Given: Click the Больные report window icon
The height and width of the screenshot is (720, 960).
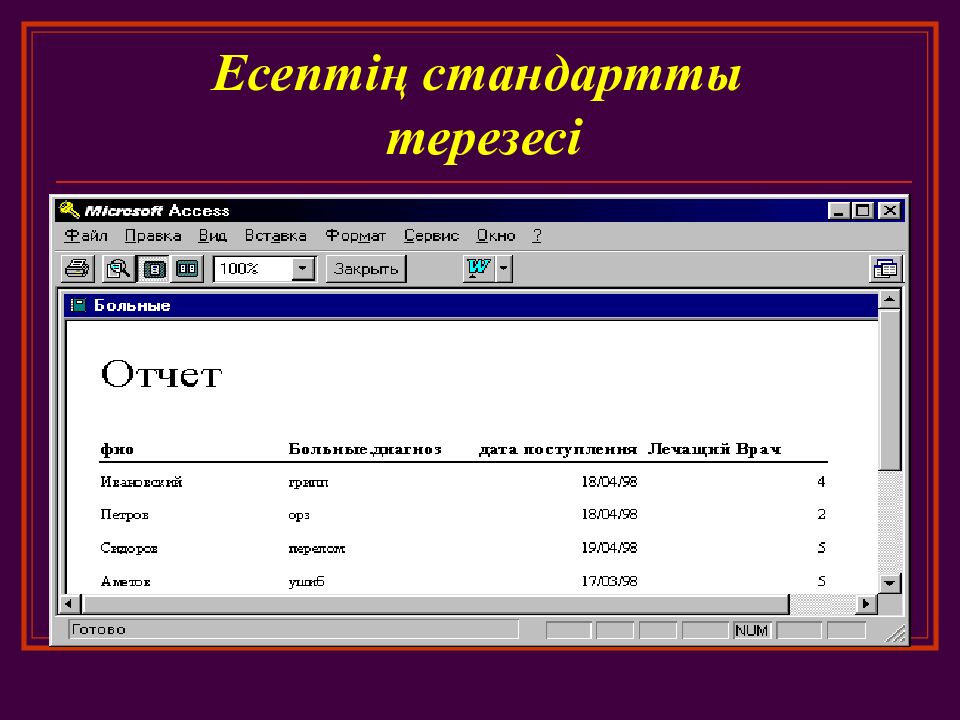Looking at the screenshot, I should pyautogui.click(x=79, y=306).
